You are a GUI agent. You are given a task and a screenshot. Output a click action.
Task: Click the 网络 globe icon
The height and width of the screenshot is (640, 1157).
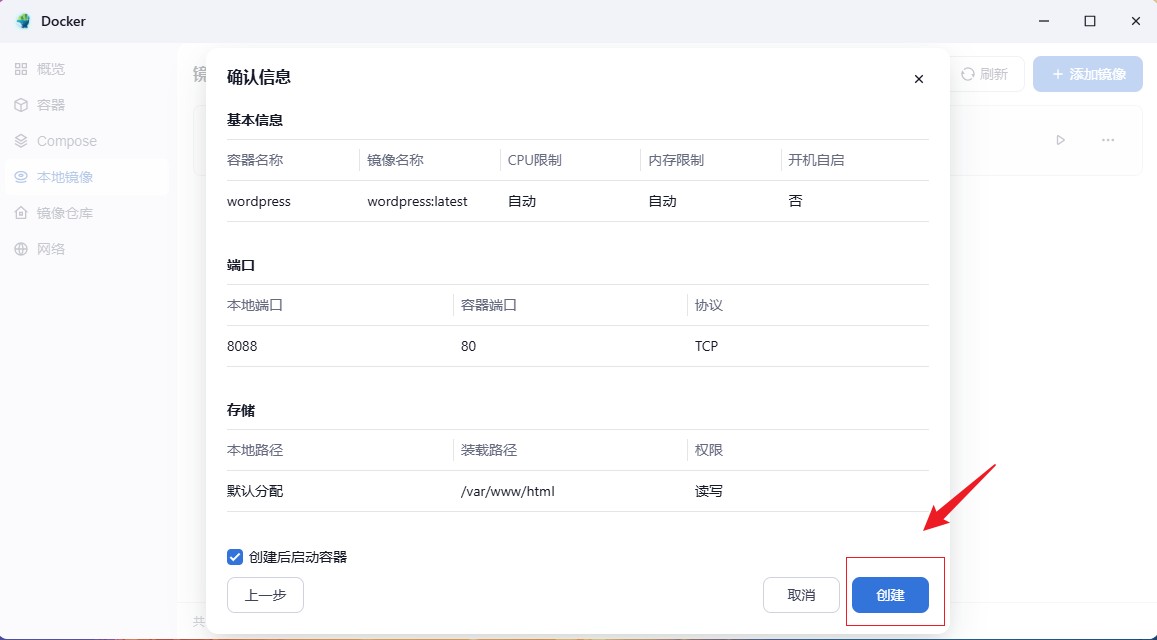pyautogui.click(x=21, y=249)
